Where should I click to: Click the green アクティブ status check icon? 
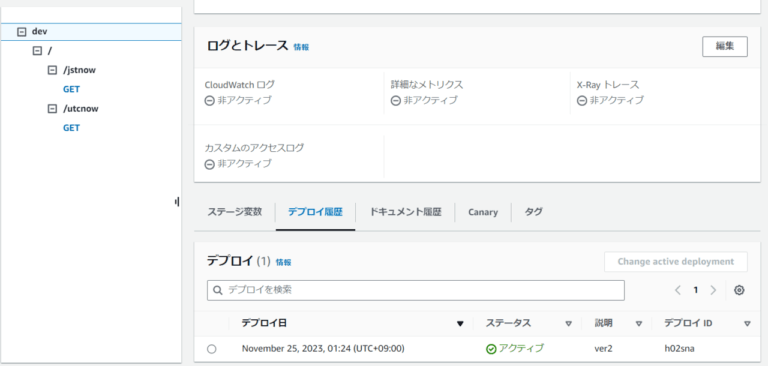pos(491,349)
